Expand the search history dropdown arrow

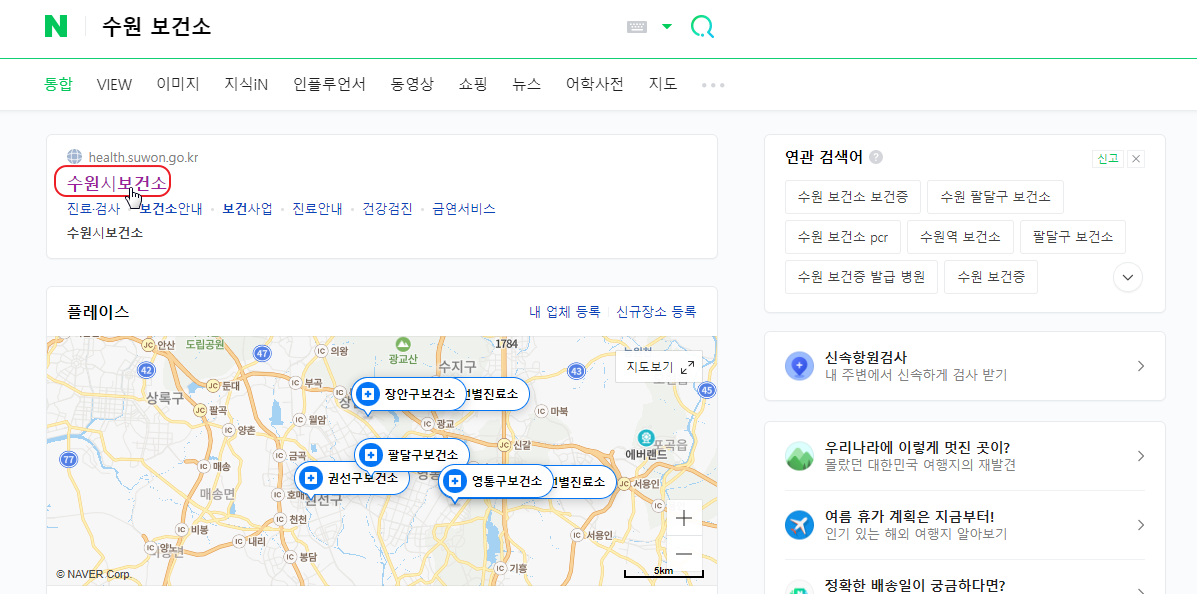pos(667,27)
